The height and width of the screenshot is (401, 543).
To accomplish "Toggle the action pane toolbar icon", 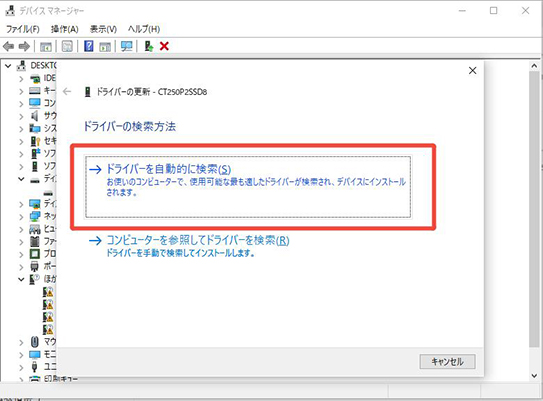I will (x=105, y=46).
